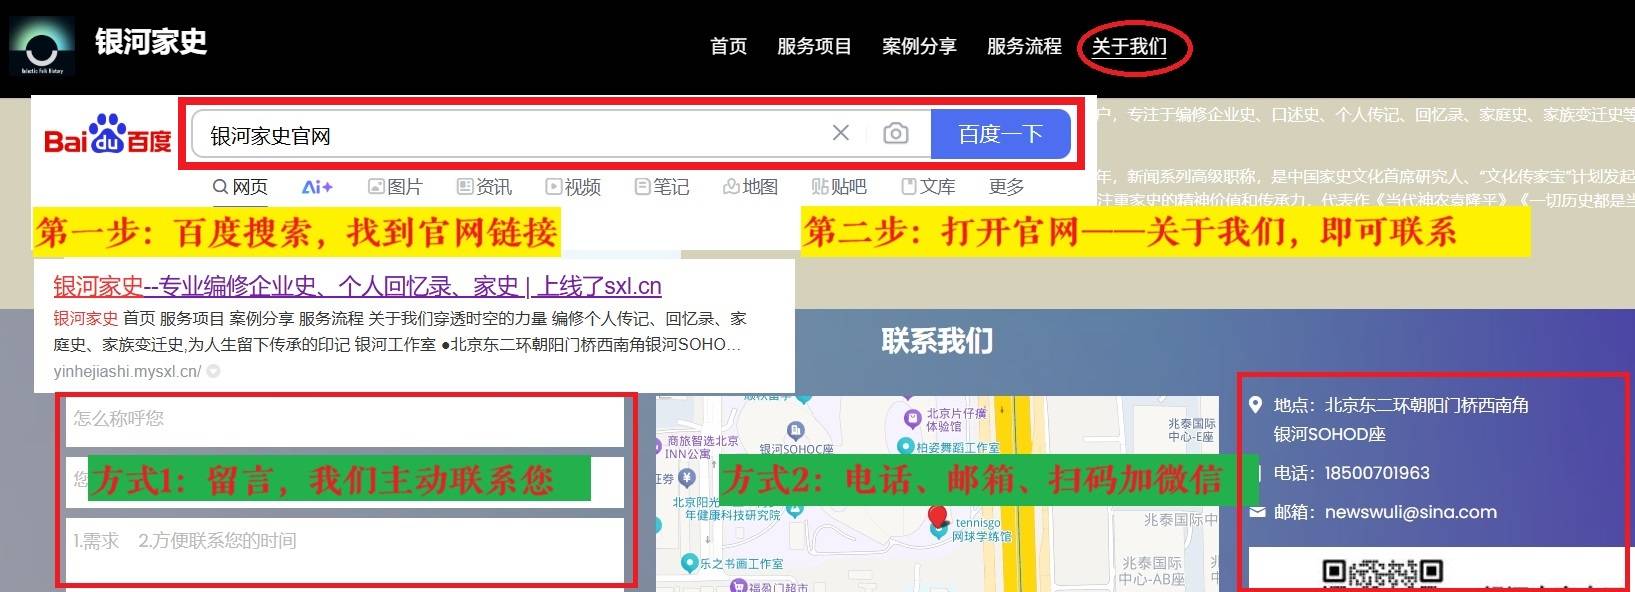Select the 文库 search tab
This screenshot has width=1635, height=592.
pyautogui.click(x=928, y=187)
